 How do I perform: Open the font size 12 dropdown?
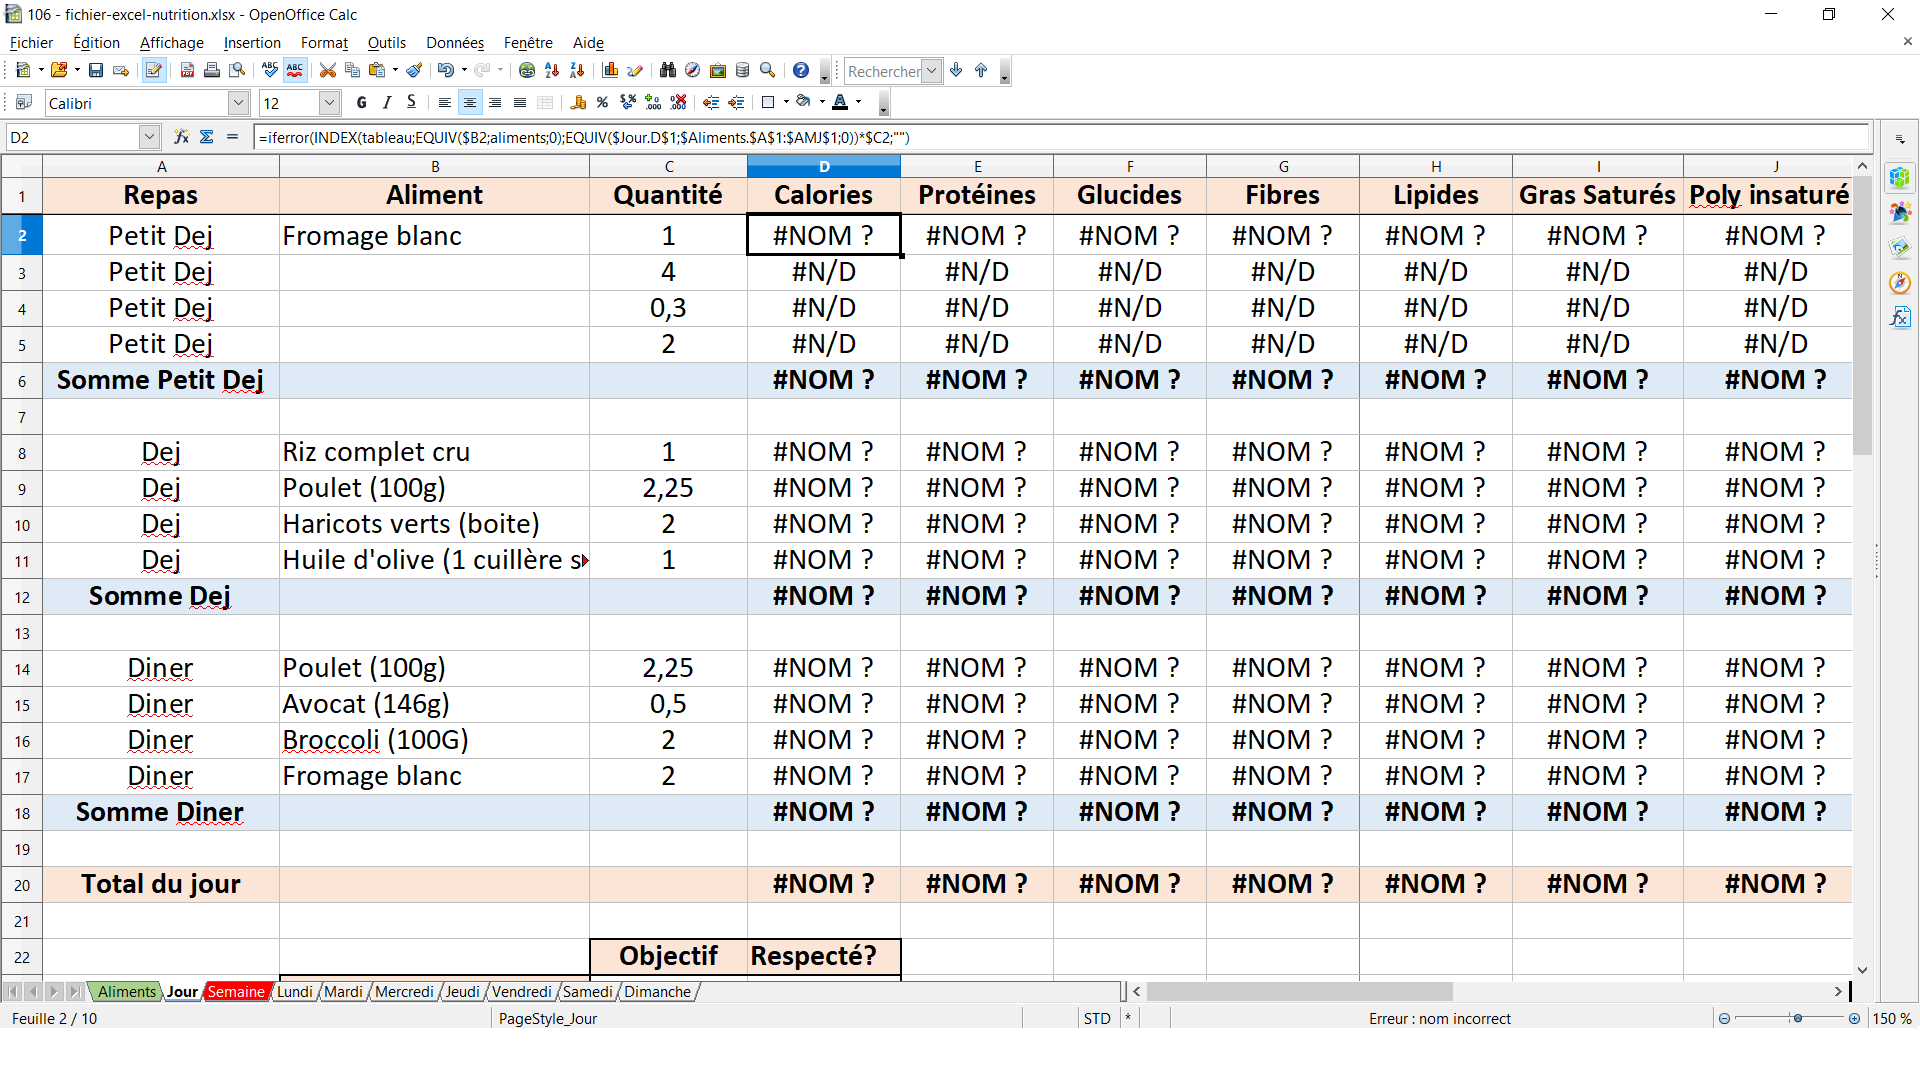point(330,102)
